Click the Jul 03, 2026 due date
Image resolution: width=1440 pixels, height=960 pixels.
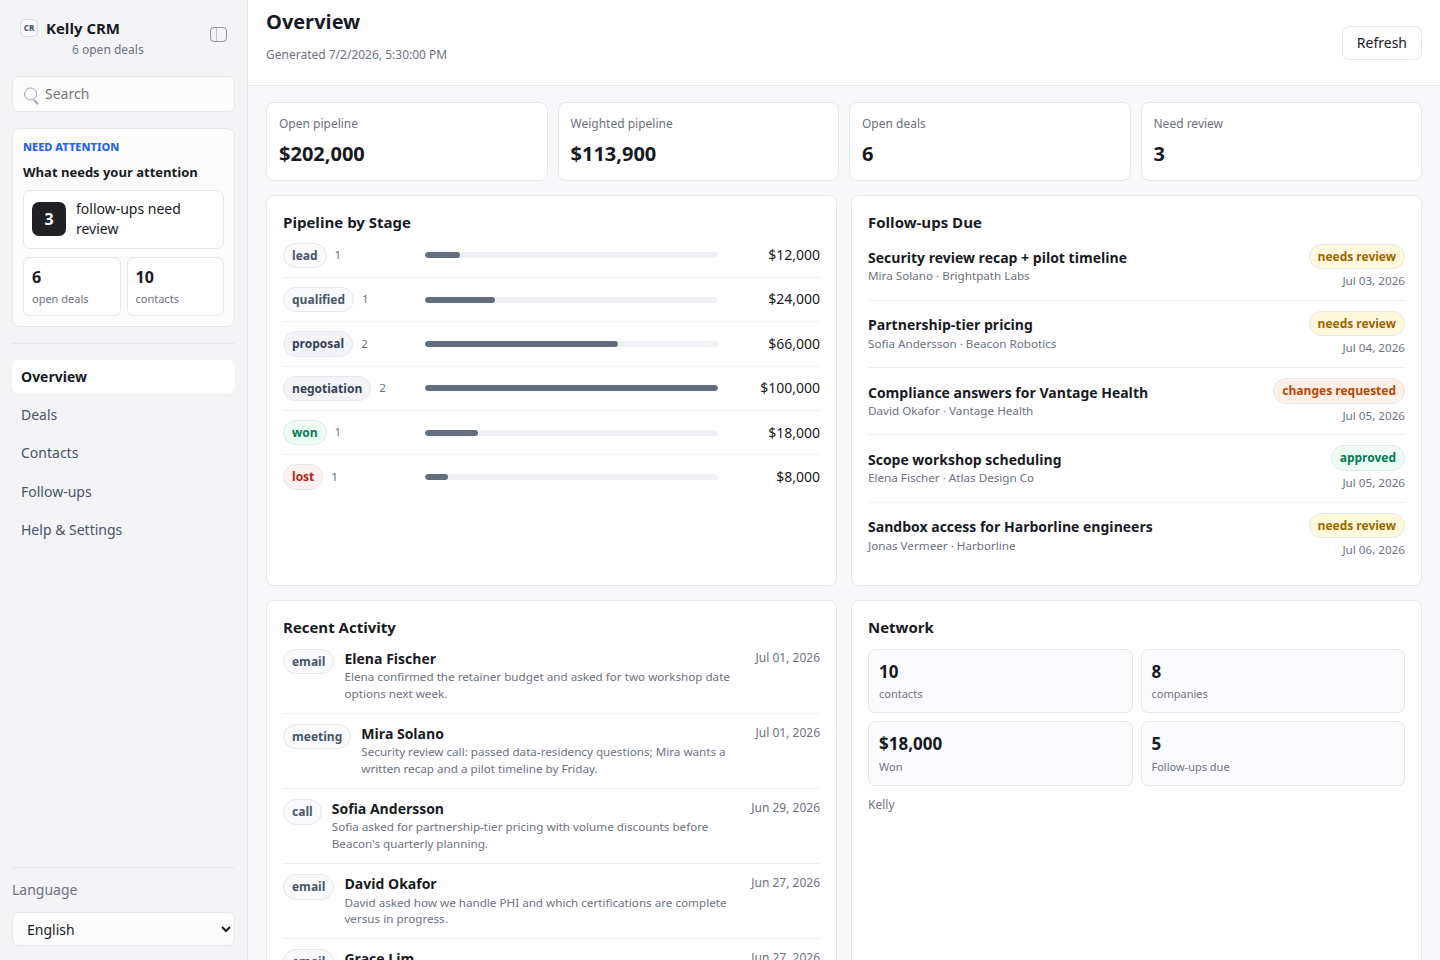tap(1373, 281)
